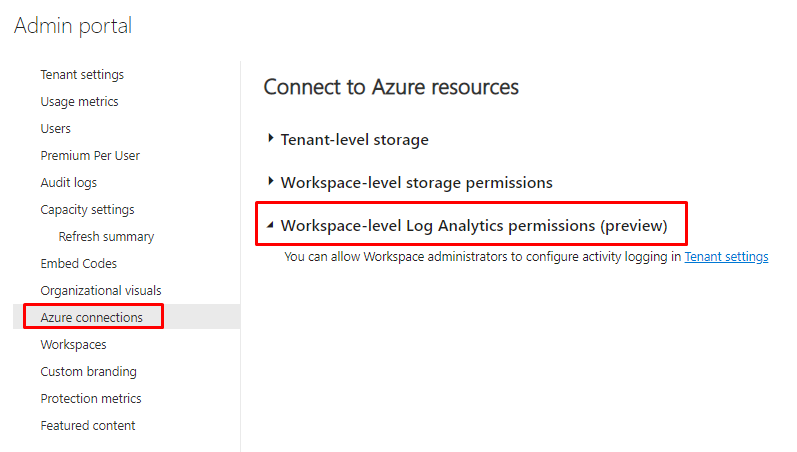The image size is (797, 452).
Task: Expand Workspace-level storage permissions section
Action: (416, 183)
